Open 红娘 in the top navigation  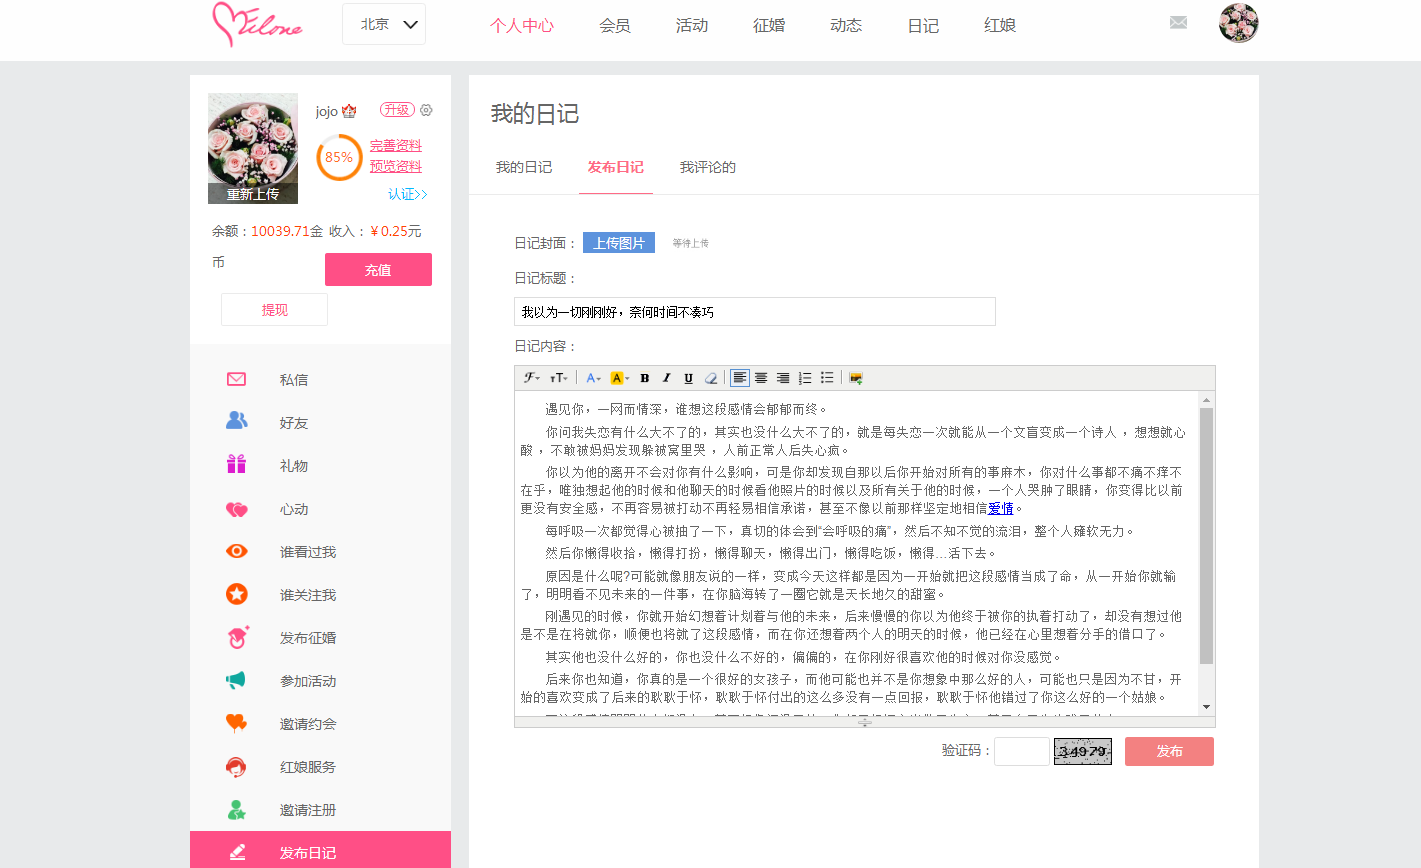pos(1000,26)
